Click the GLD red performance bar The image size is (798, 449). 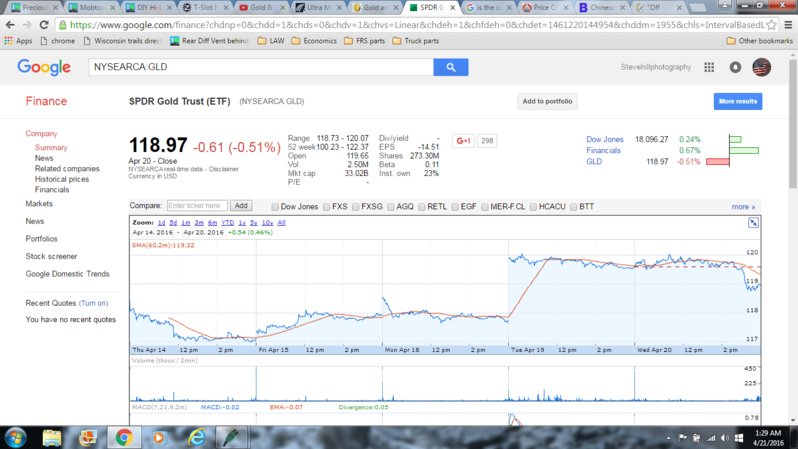click(718, 162)
